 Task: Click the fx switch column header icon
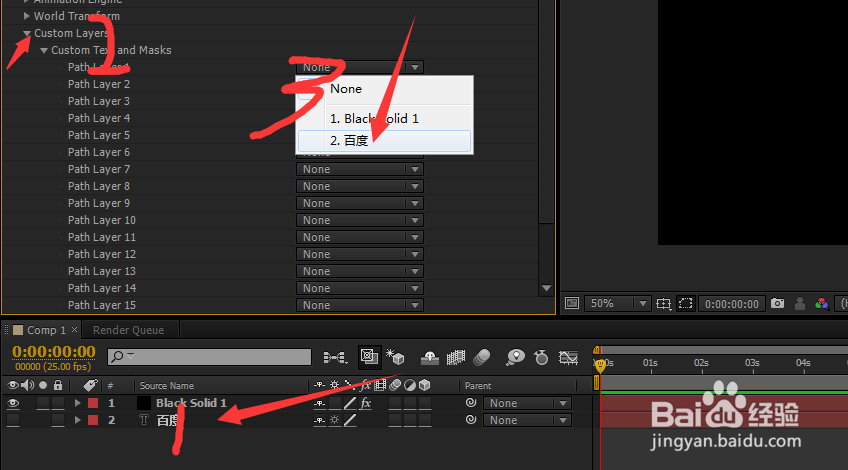(366, 385)
